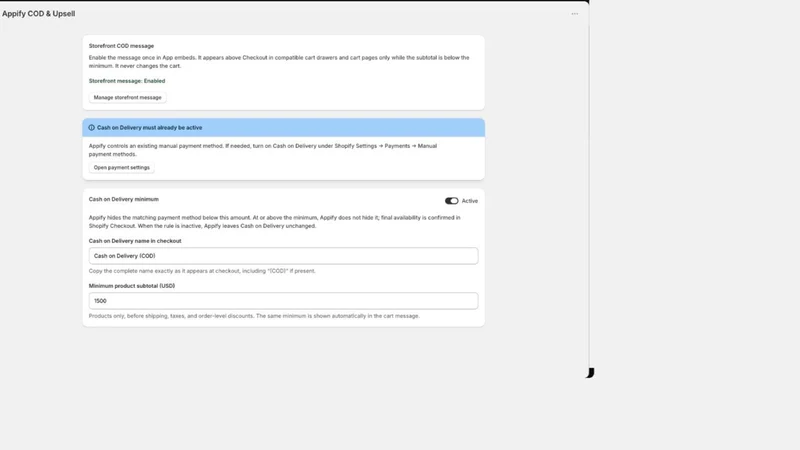Toggle the Cash on Delivery minimum Active switch
Viewport: 800px width, 450px height.
tap(452, 201)
